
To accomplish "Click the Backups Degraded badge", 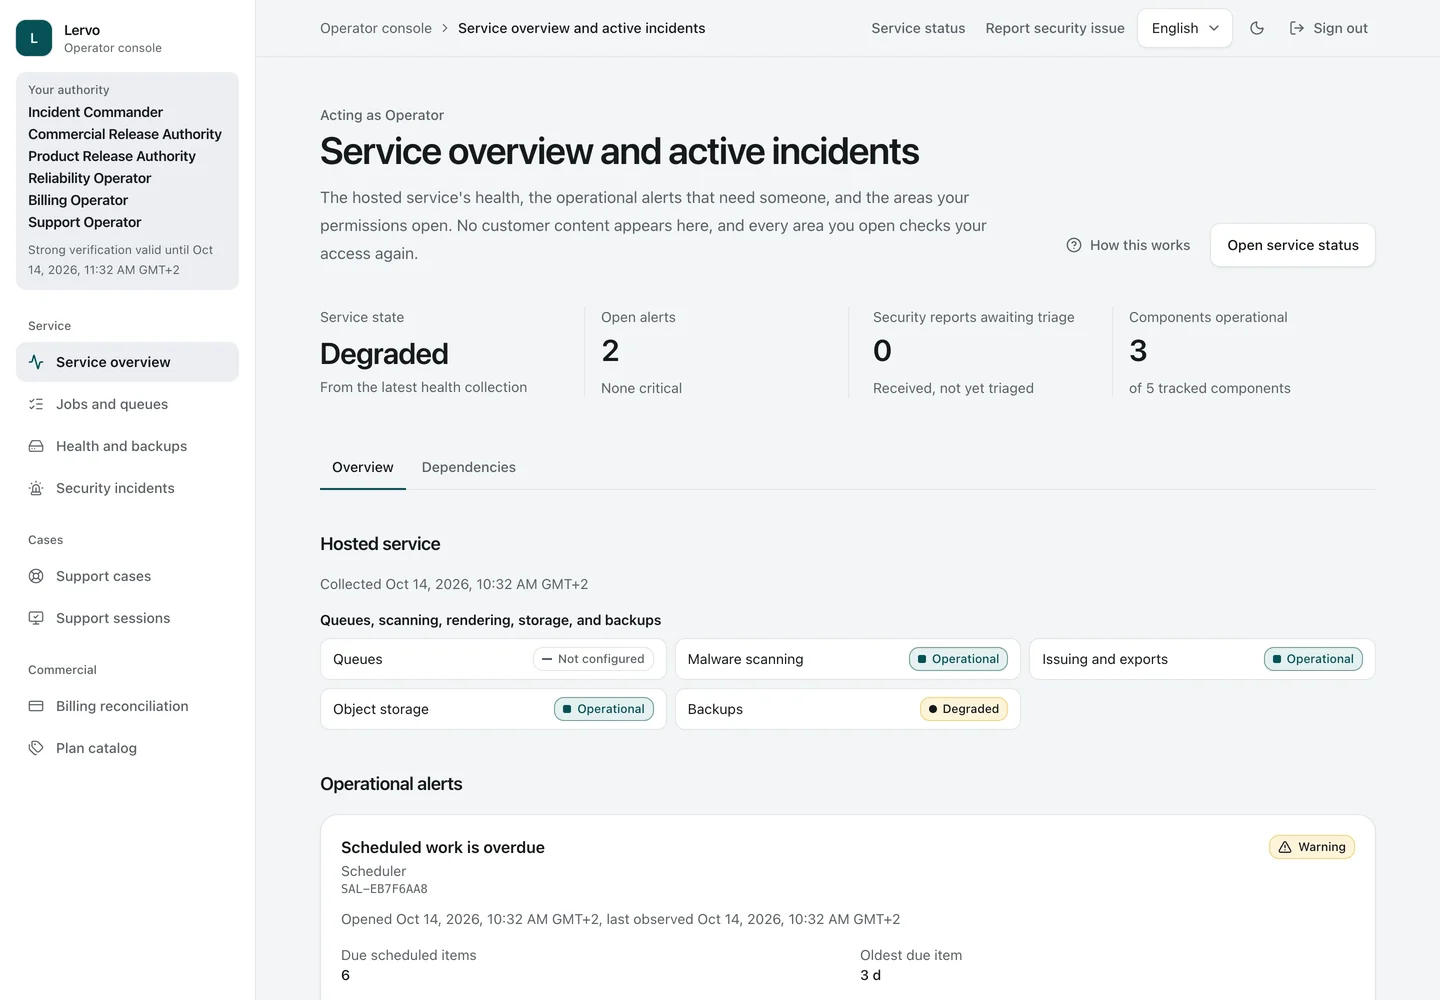I will (x=964, y=709).
